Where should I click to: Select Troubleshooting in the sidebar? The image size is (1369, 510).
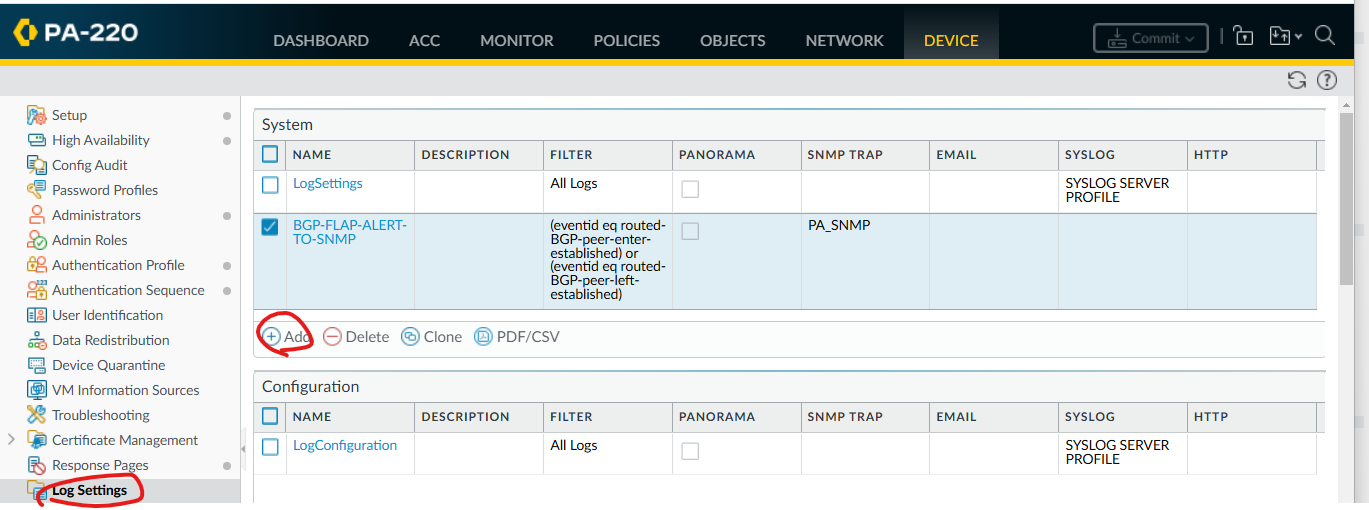(101, 415)
